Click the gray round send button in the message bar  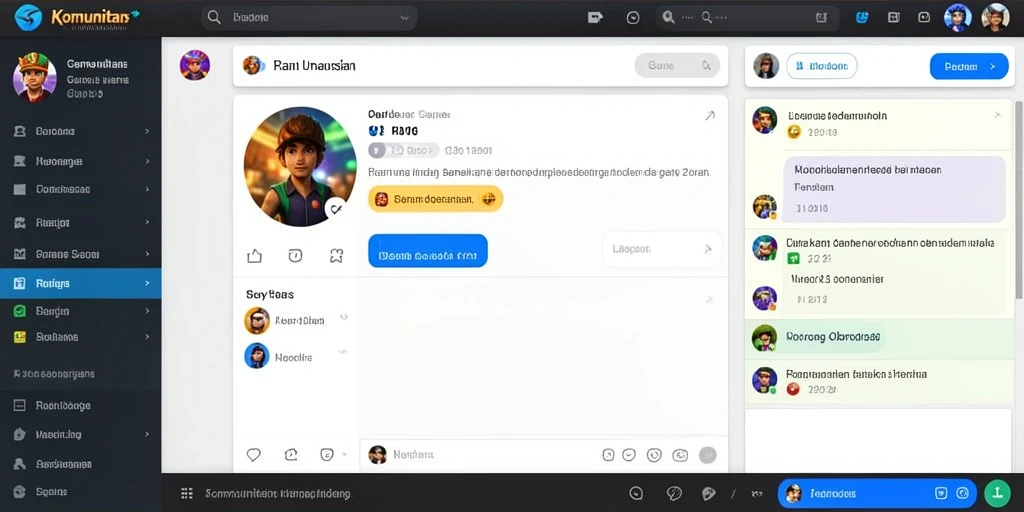pos(708,455)
